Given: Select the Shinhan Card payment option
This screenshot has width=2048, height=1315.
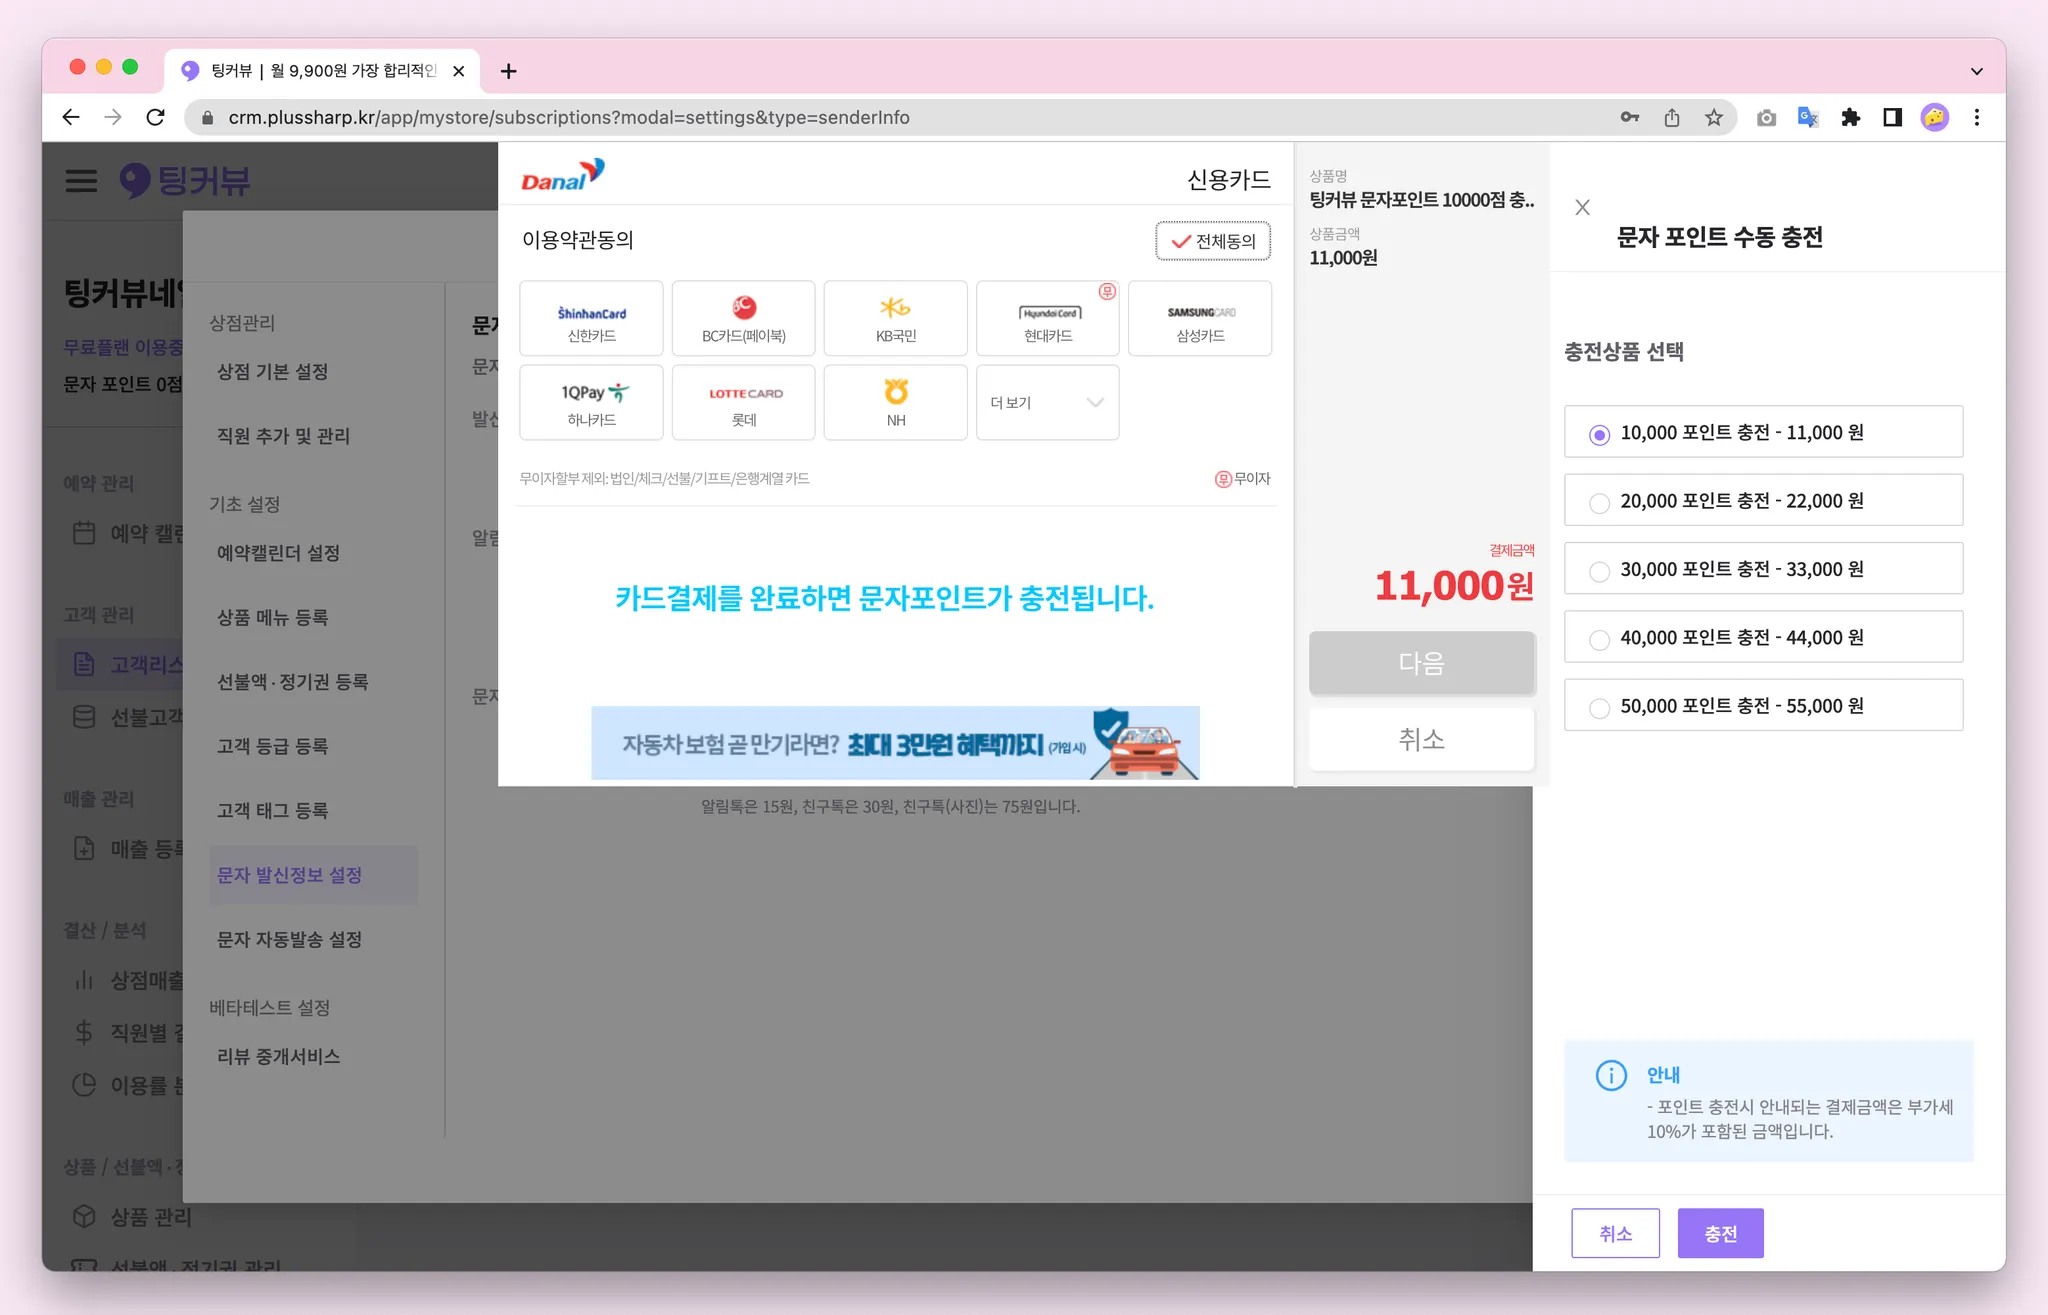Looking at the screenshot, I should tap(591, 319).
